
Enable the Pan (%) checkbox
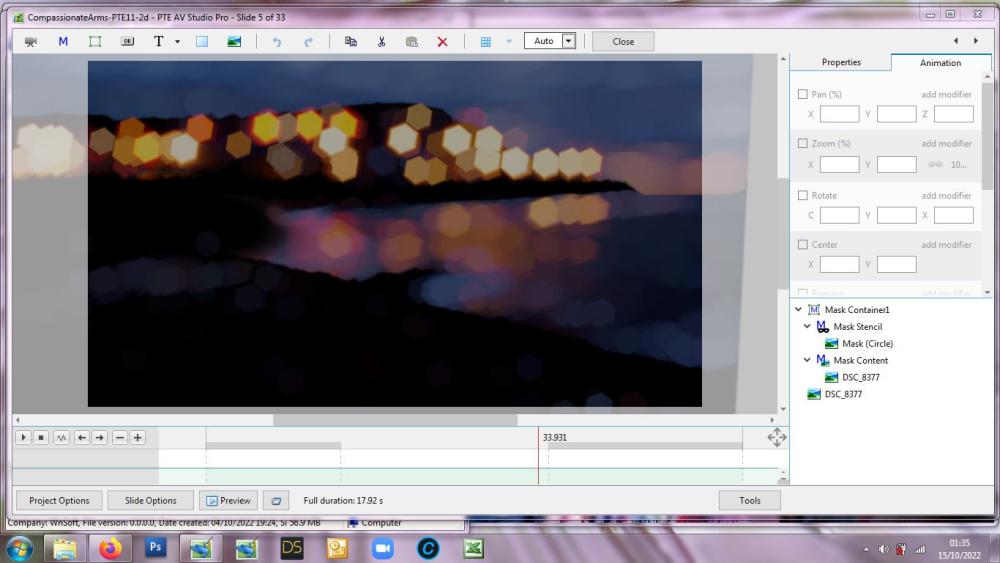tap(803, 94)
